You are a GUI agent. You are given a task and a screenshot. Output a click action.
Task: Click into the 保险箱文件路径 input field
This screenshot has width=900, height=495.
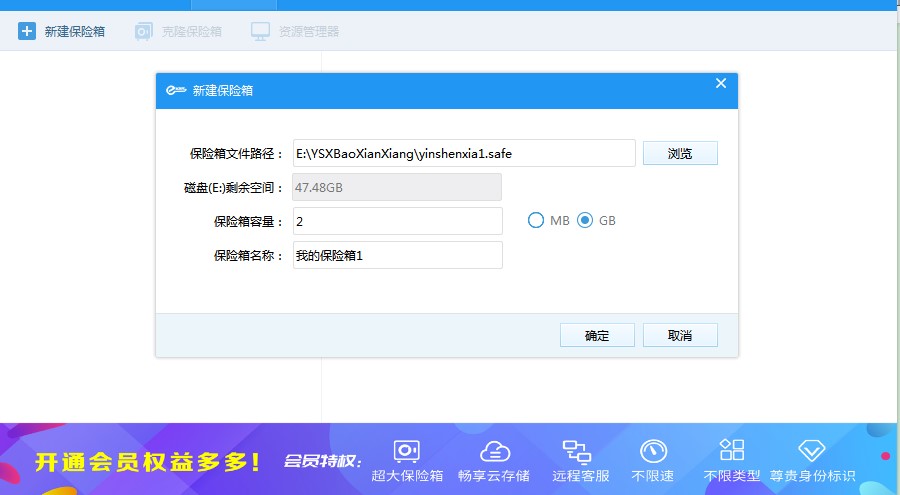[x=464, y=153]
